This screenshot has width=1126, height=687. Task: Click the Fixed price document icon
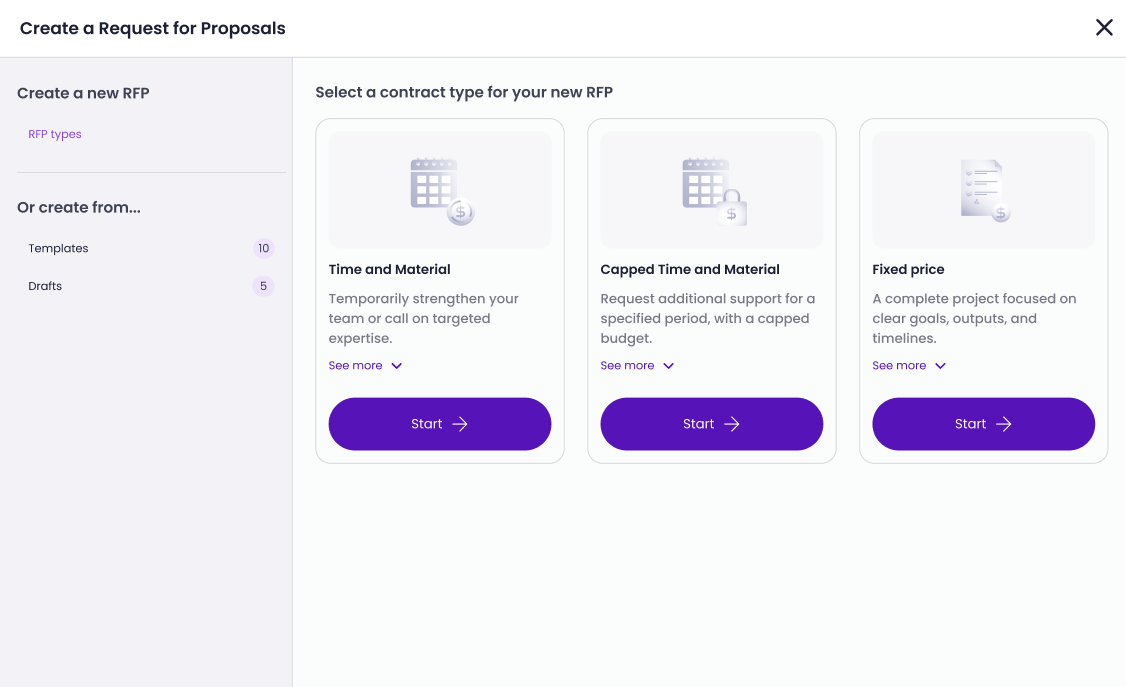pos(985,191)
